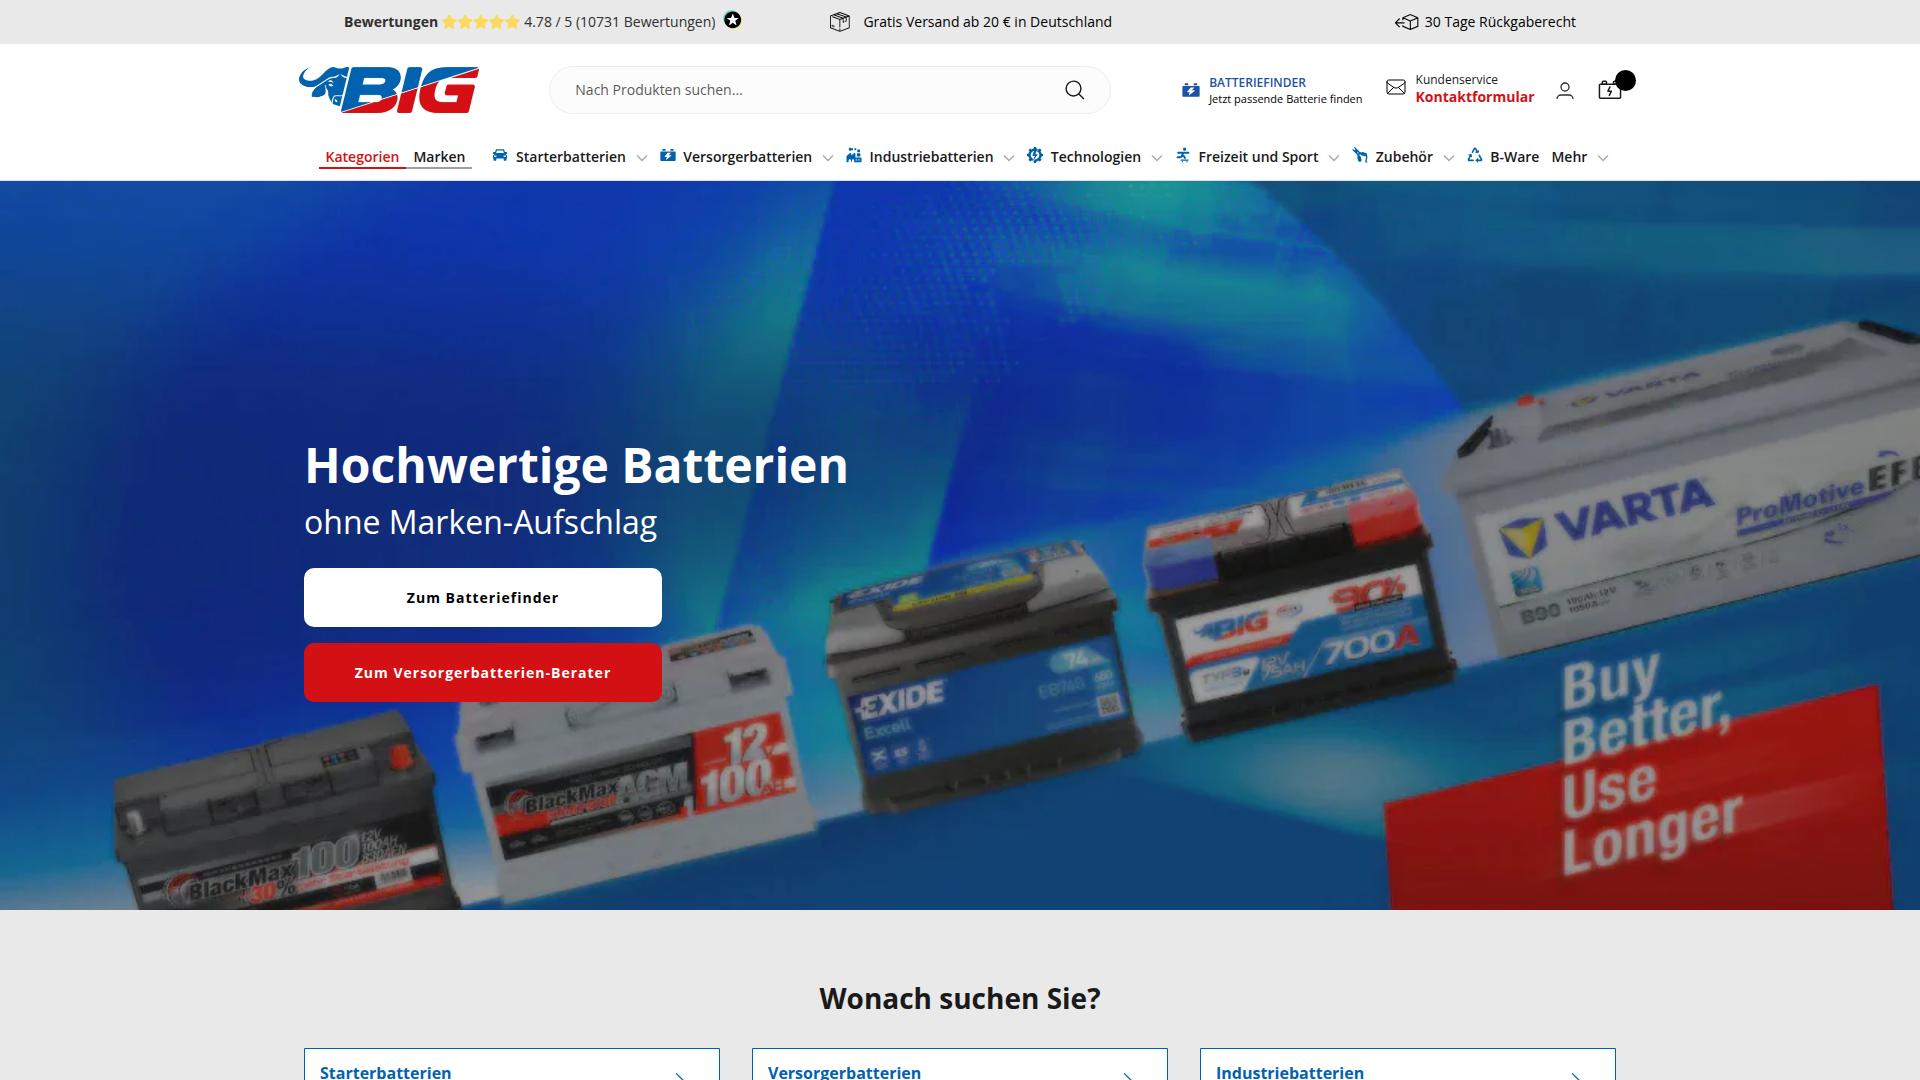Focus the product search input field
The image size is (1920, 1080).
(830, 90)
